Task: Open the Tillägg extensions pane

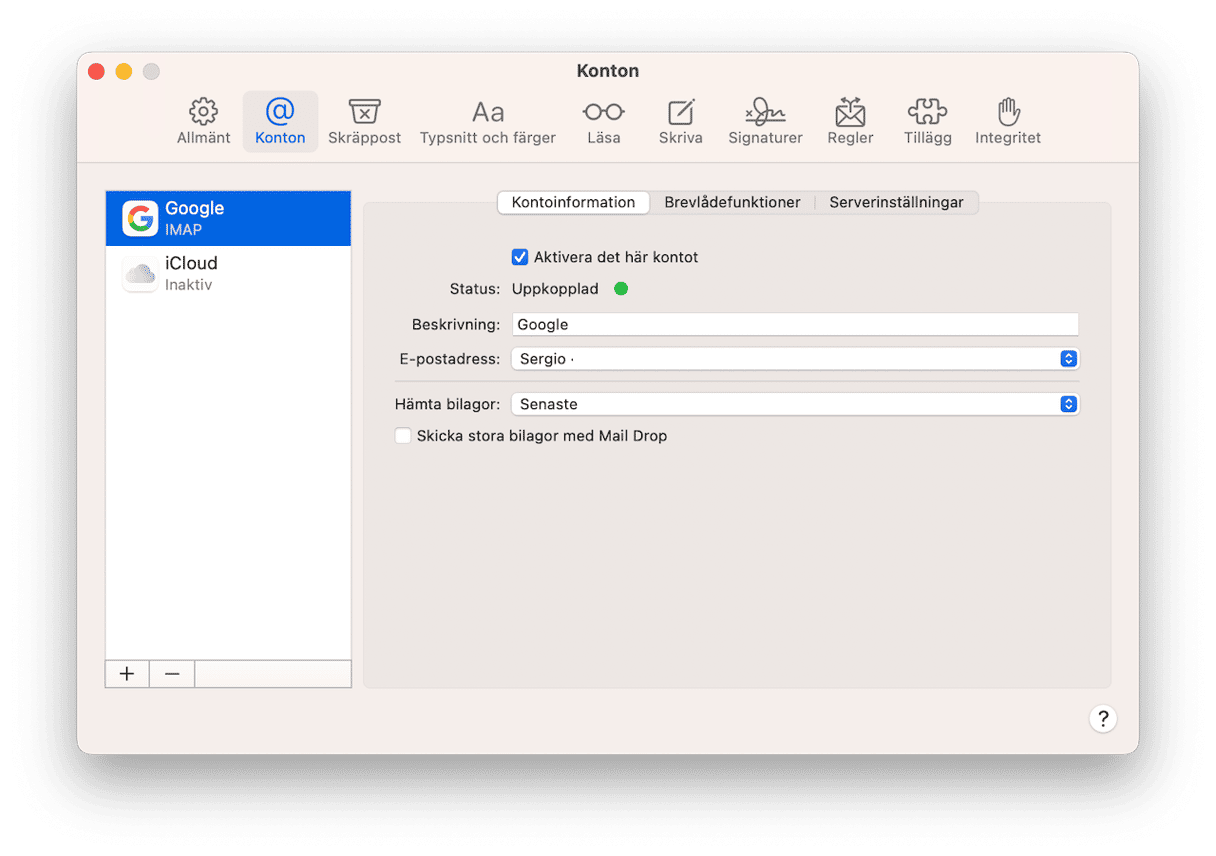Action: (927, 122)
